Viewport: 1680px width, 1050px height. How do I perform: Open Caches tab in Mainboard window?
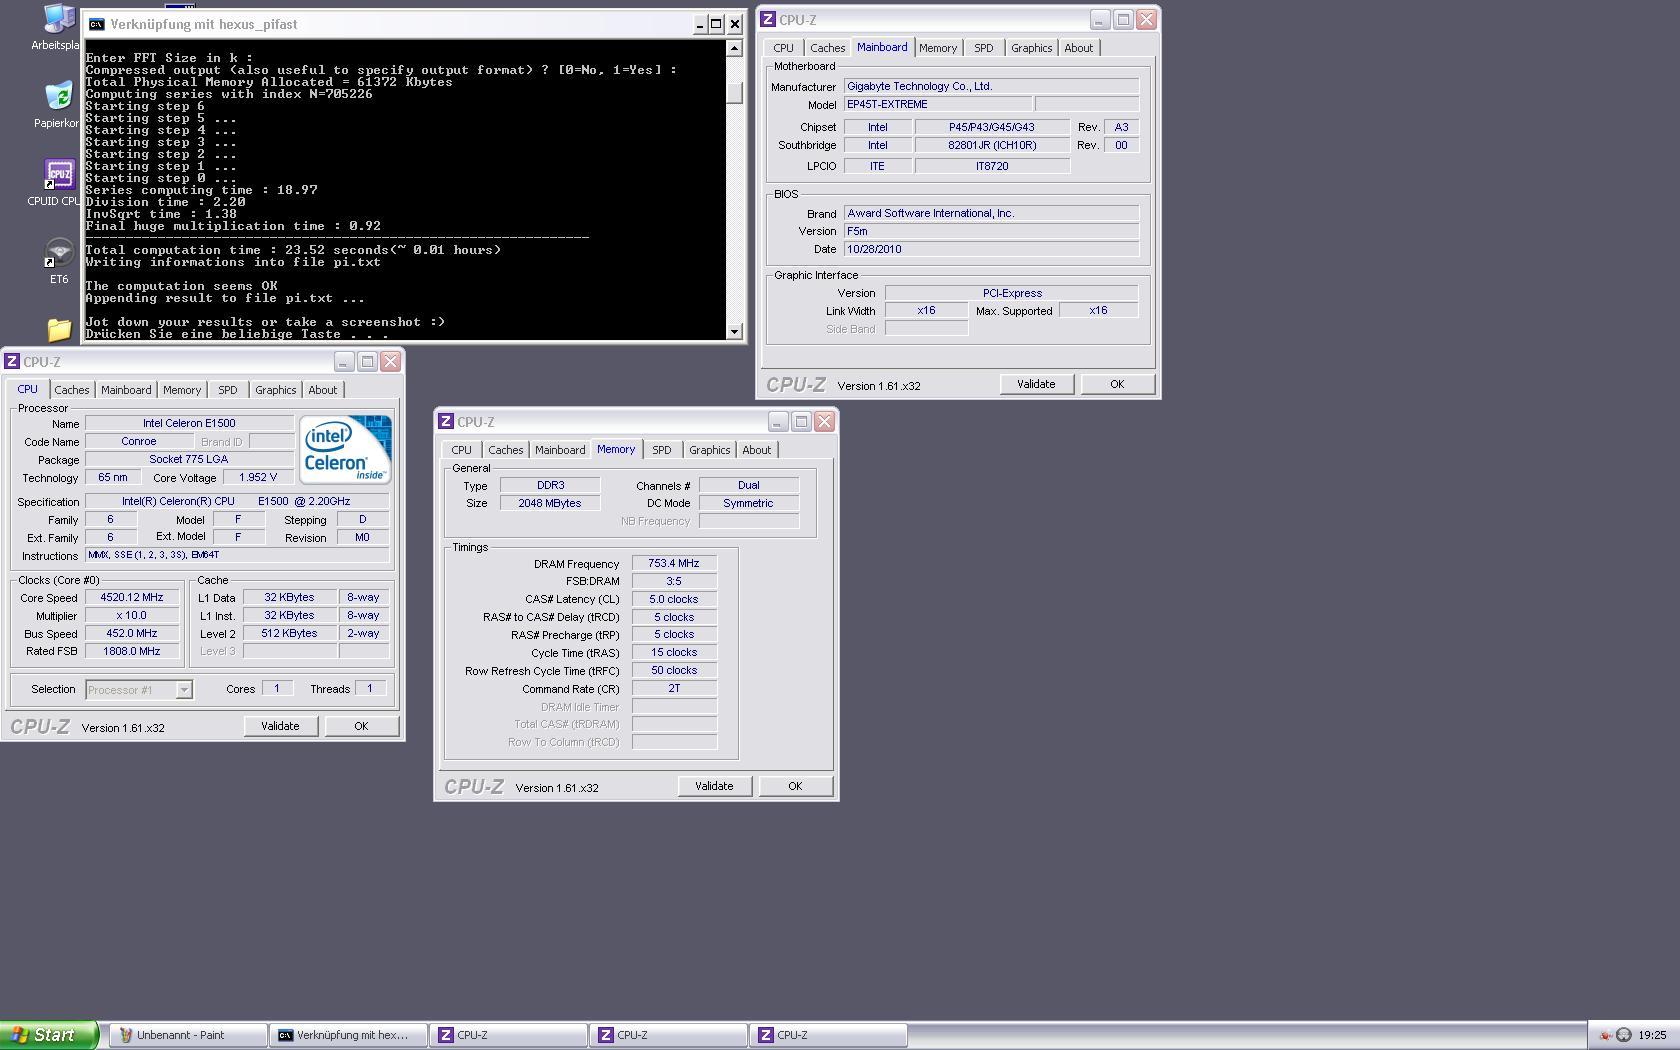point(828,48)
